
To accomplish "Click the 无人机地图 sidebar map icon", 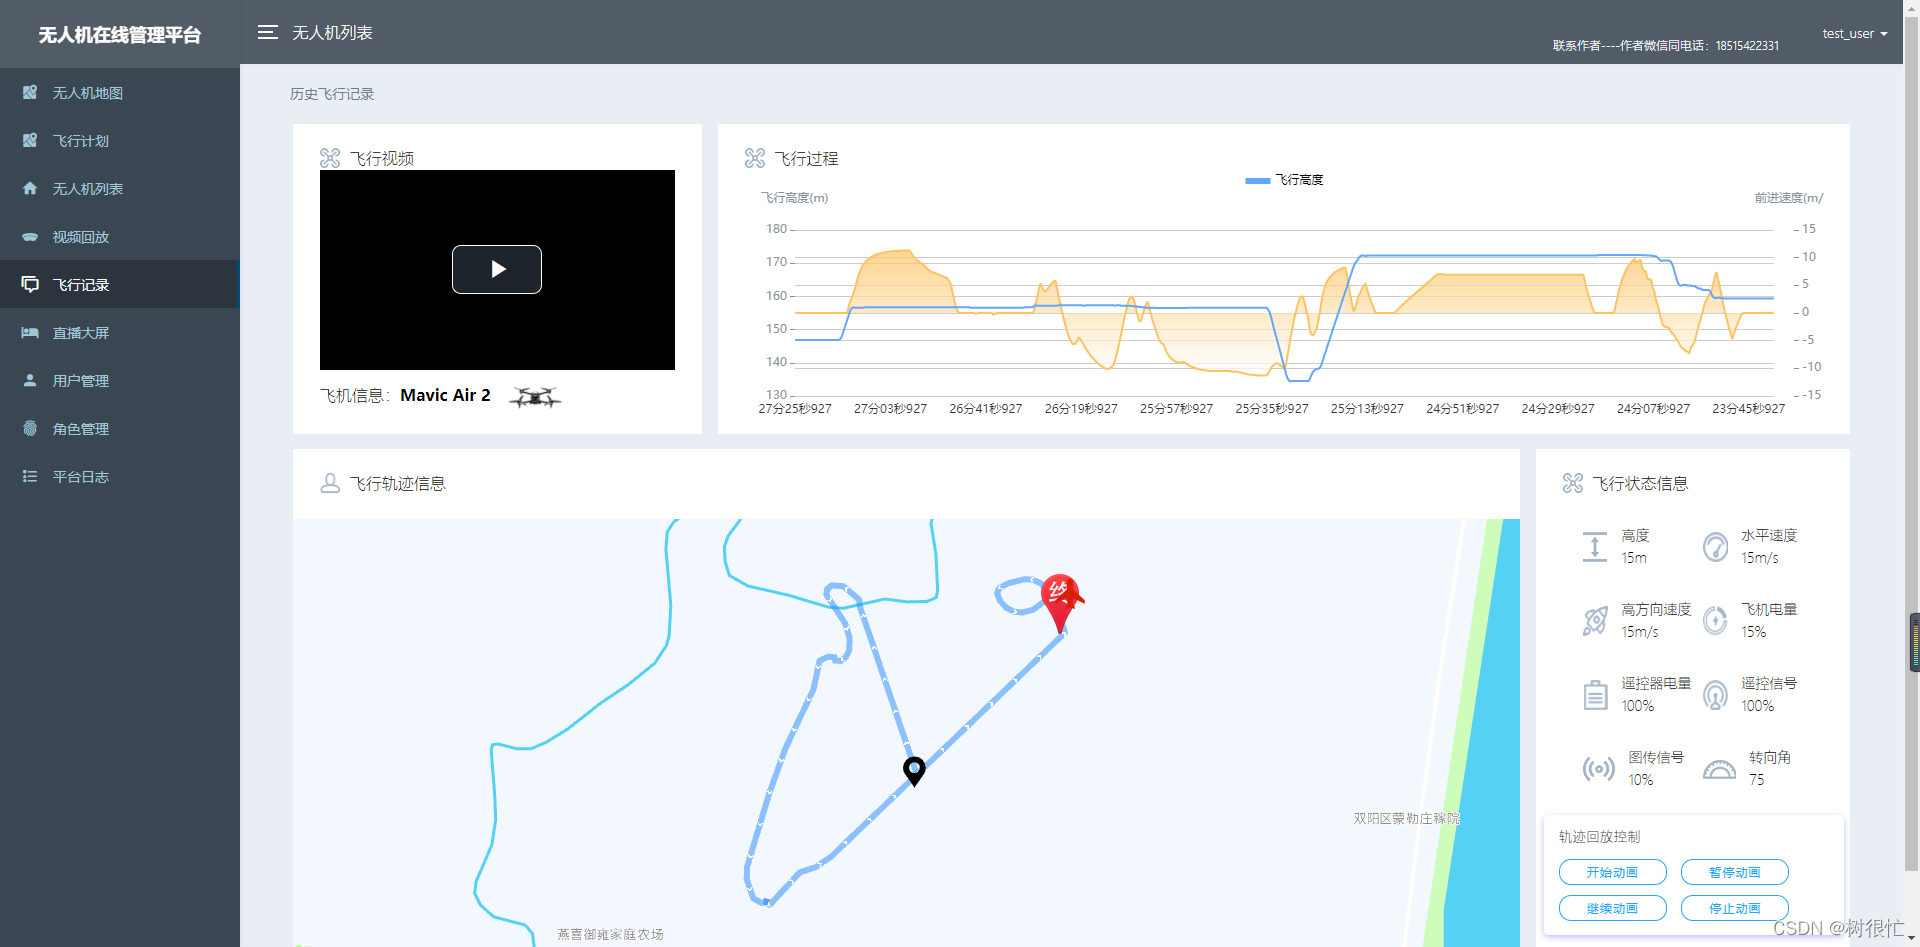I will point(30,92).
